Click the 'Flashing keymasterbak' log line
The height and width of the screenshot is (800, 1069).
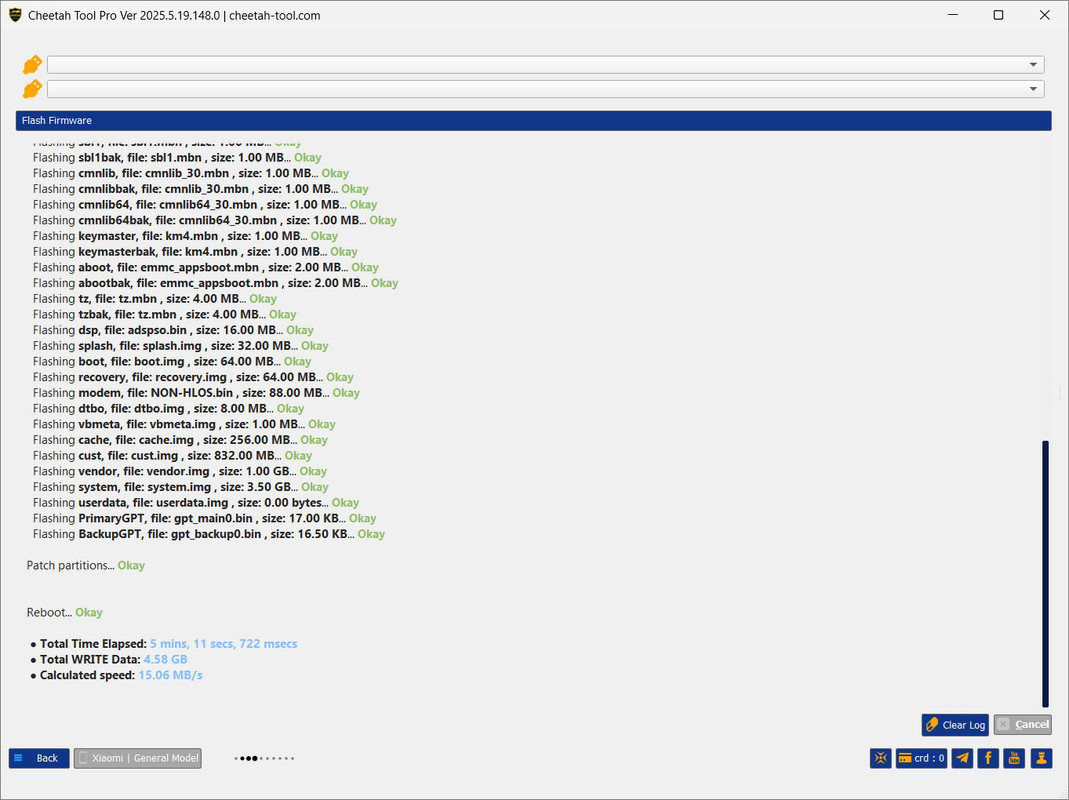pyautogui.click(x=195, y=252)
